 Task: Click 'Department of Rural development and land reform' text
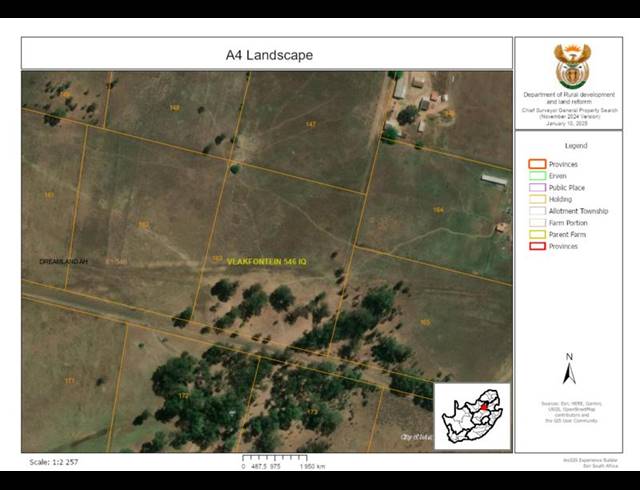tap(569, 98)
